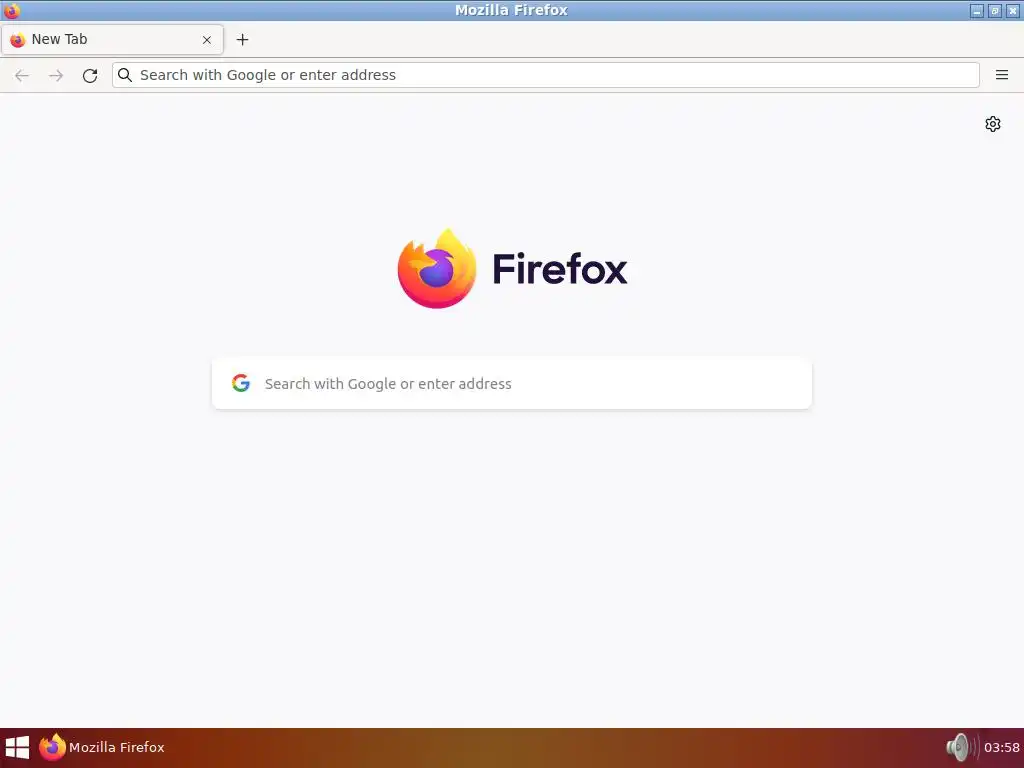The width and height of the screenshot is (1024, 768).
Task: Go forward using the forward arrow
Action: tap(56, 75)
